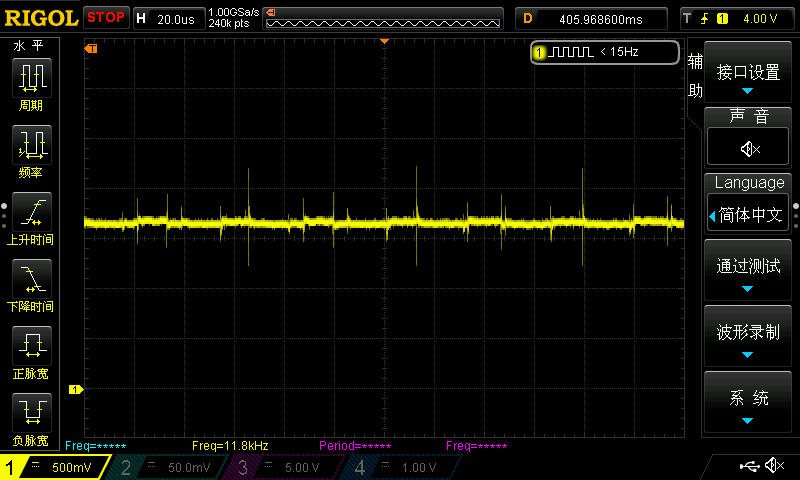Open the 波形录制 waveform record menu
Screen dimensions: 800x480
[748, 337]
